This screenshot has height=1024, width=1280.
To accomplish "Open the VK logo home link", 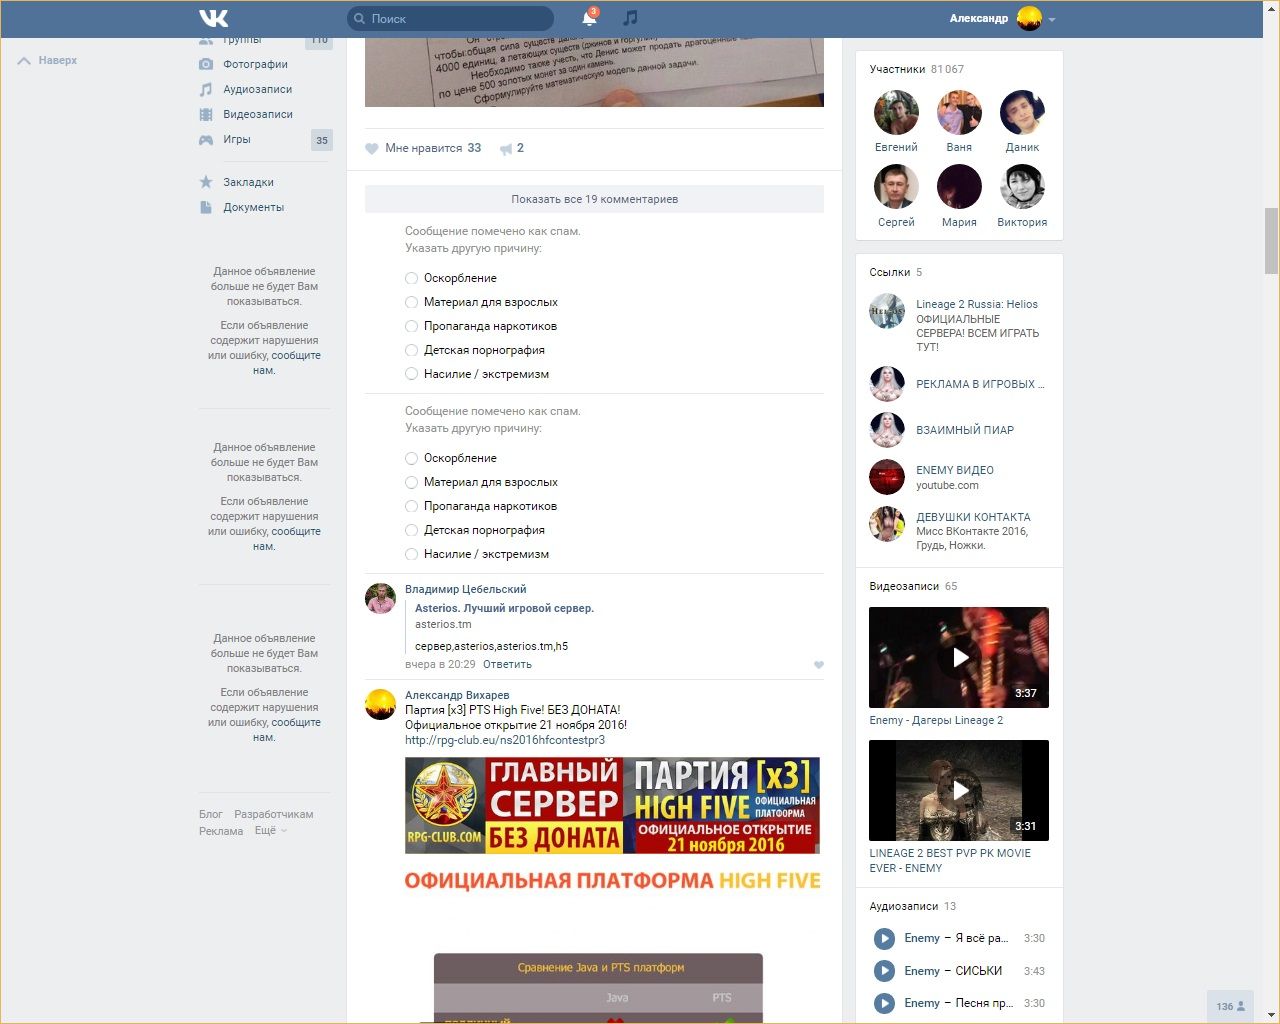I will click(x=213, y=18).
